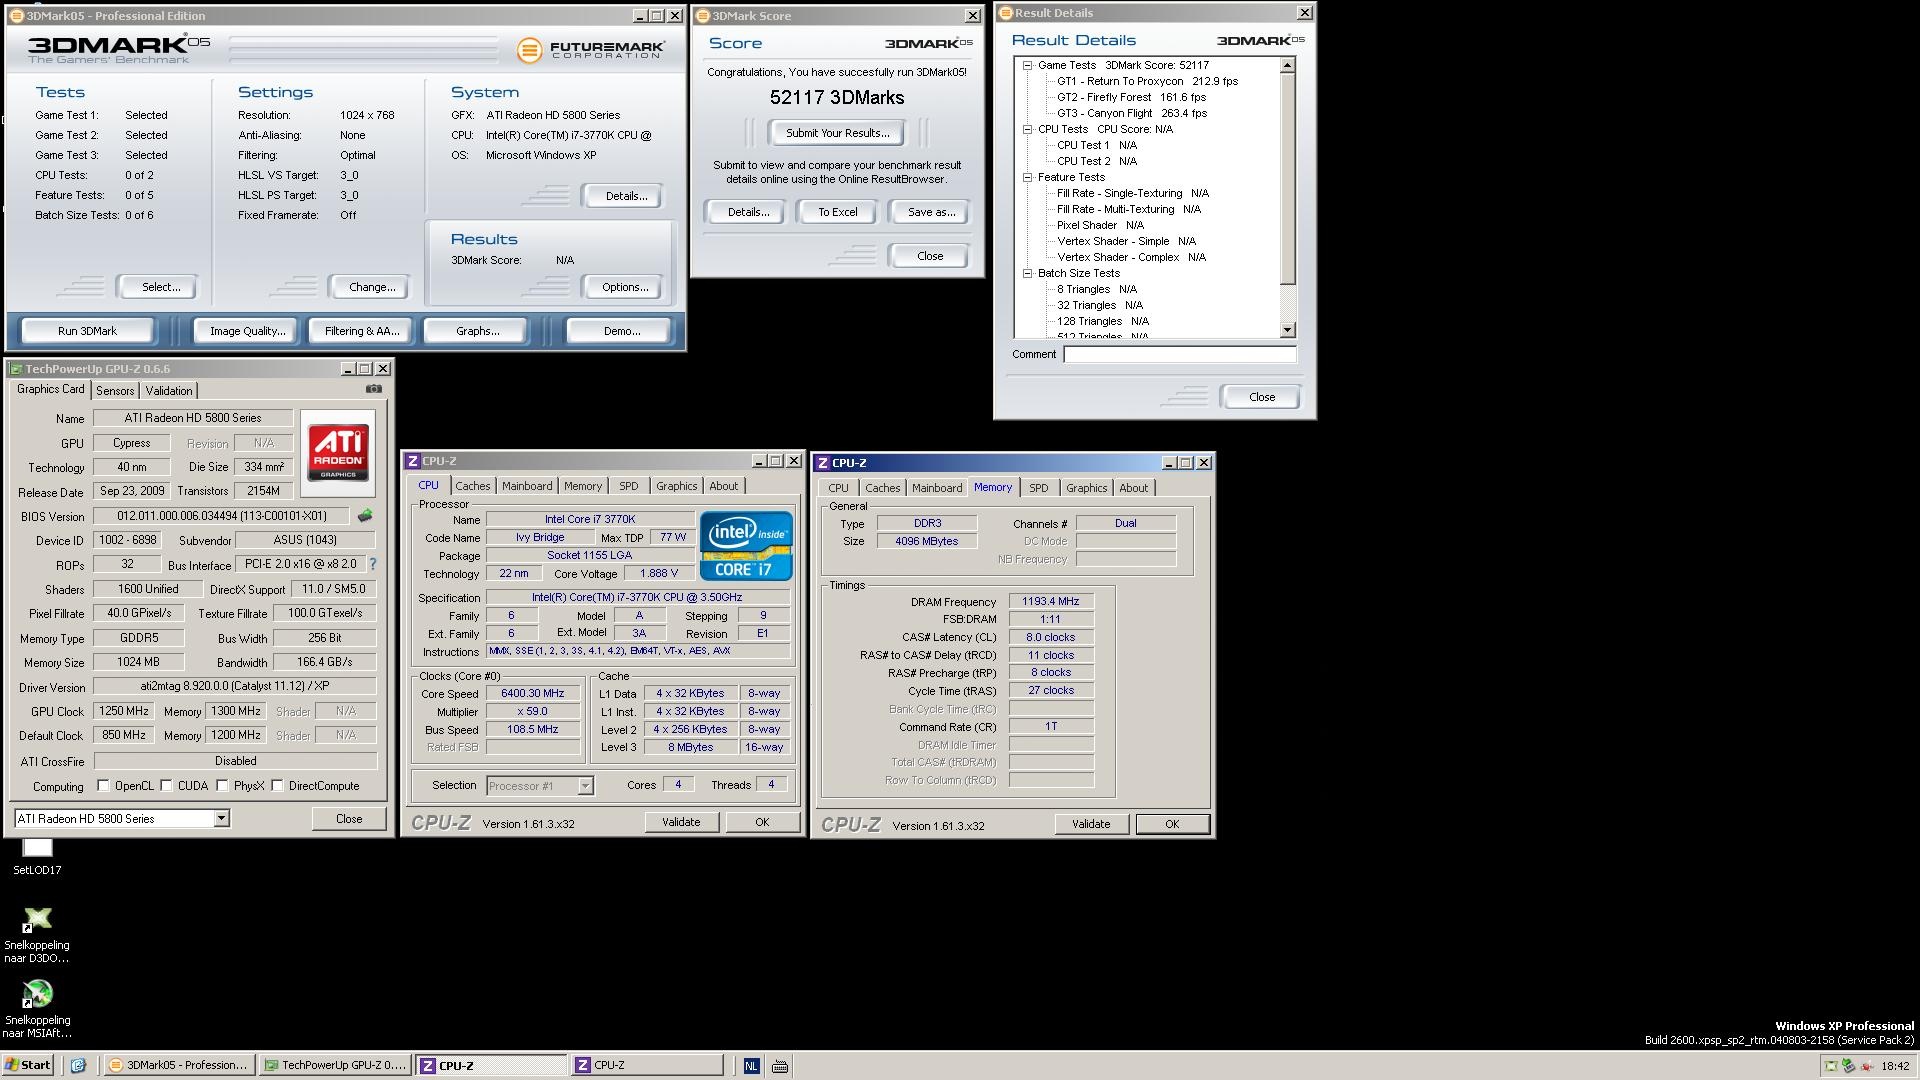
Task: Click the green BIOS save chip icon
Action: [365, 516]
